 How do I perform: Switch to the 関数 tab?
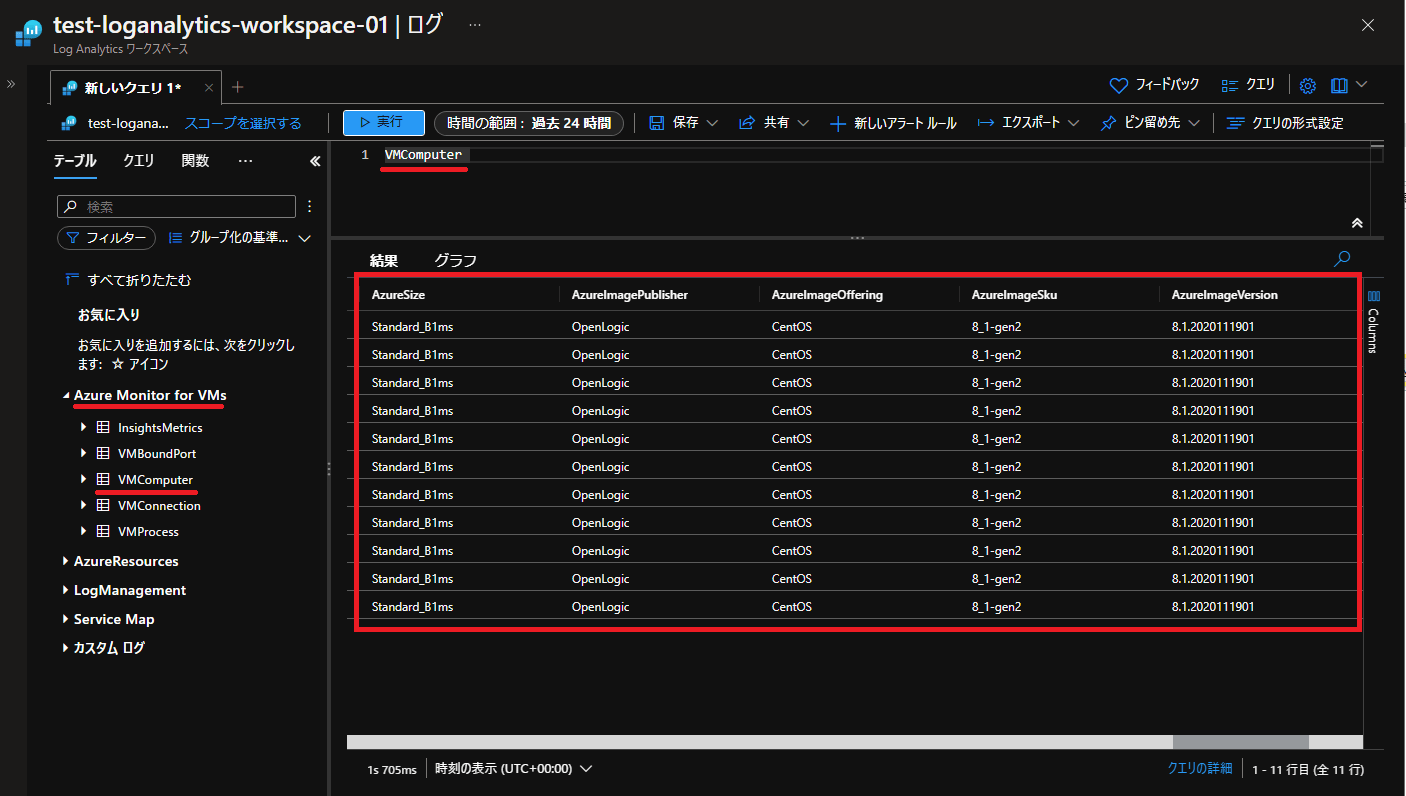pyautogui.click(x=195, y=160)
